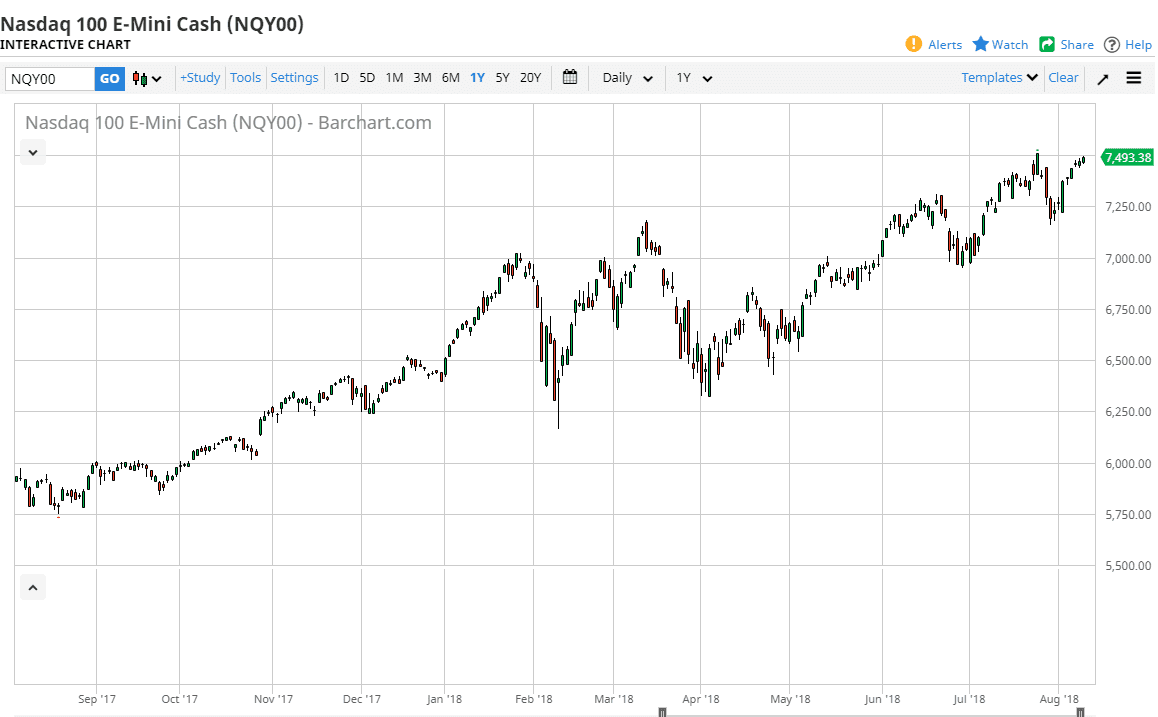Select the 1D time range
1158x717 pixels.
[341, 78]
